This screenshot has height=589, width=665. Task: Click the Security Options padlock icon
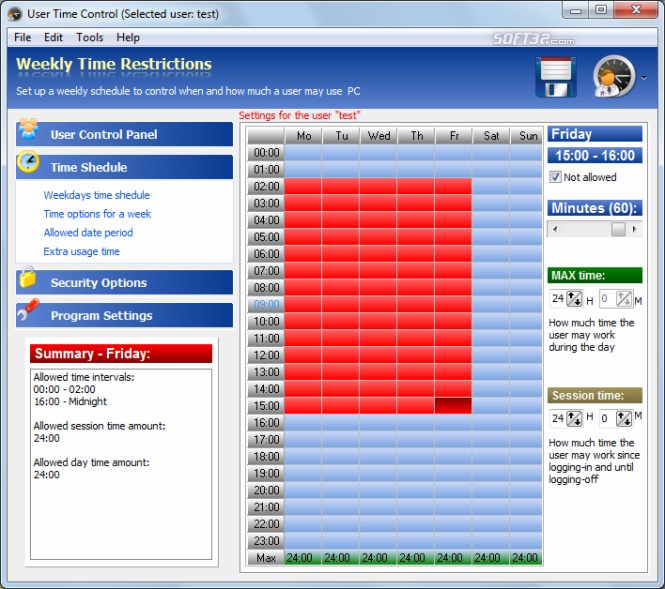[x=28, y=277]
